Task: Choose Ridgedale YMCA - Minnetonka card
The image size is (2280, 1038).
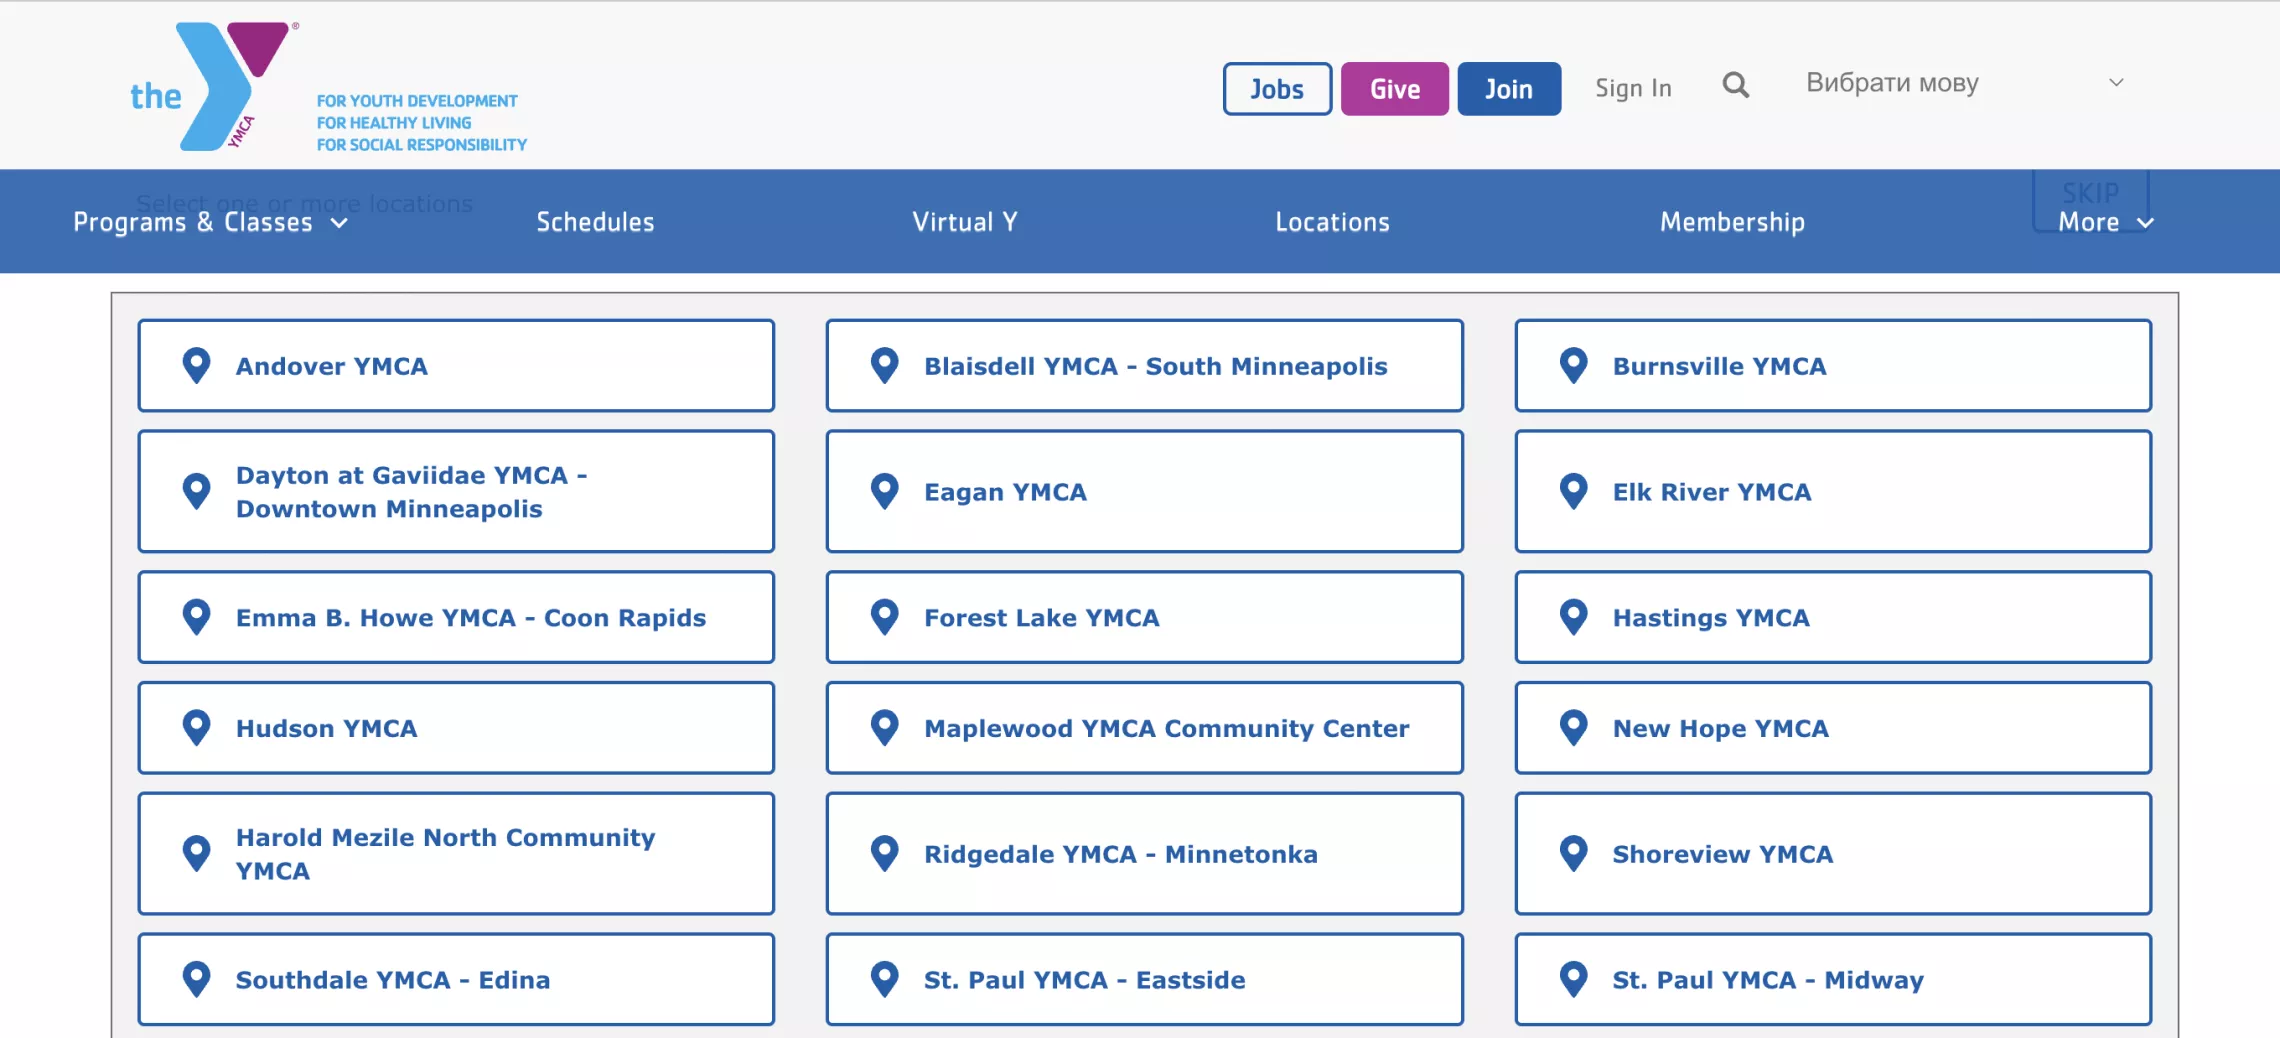Action: pyautogui.click(x=1144, y=854)
